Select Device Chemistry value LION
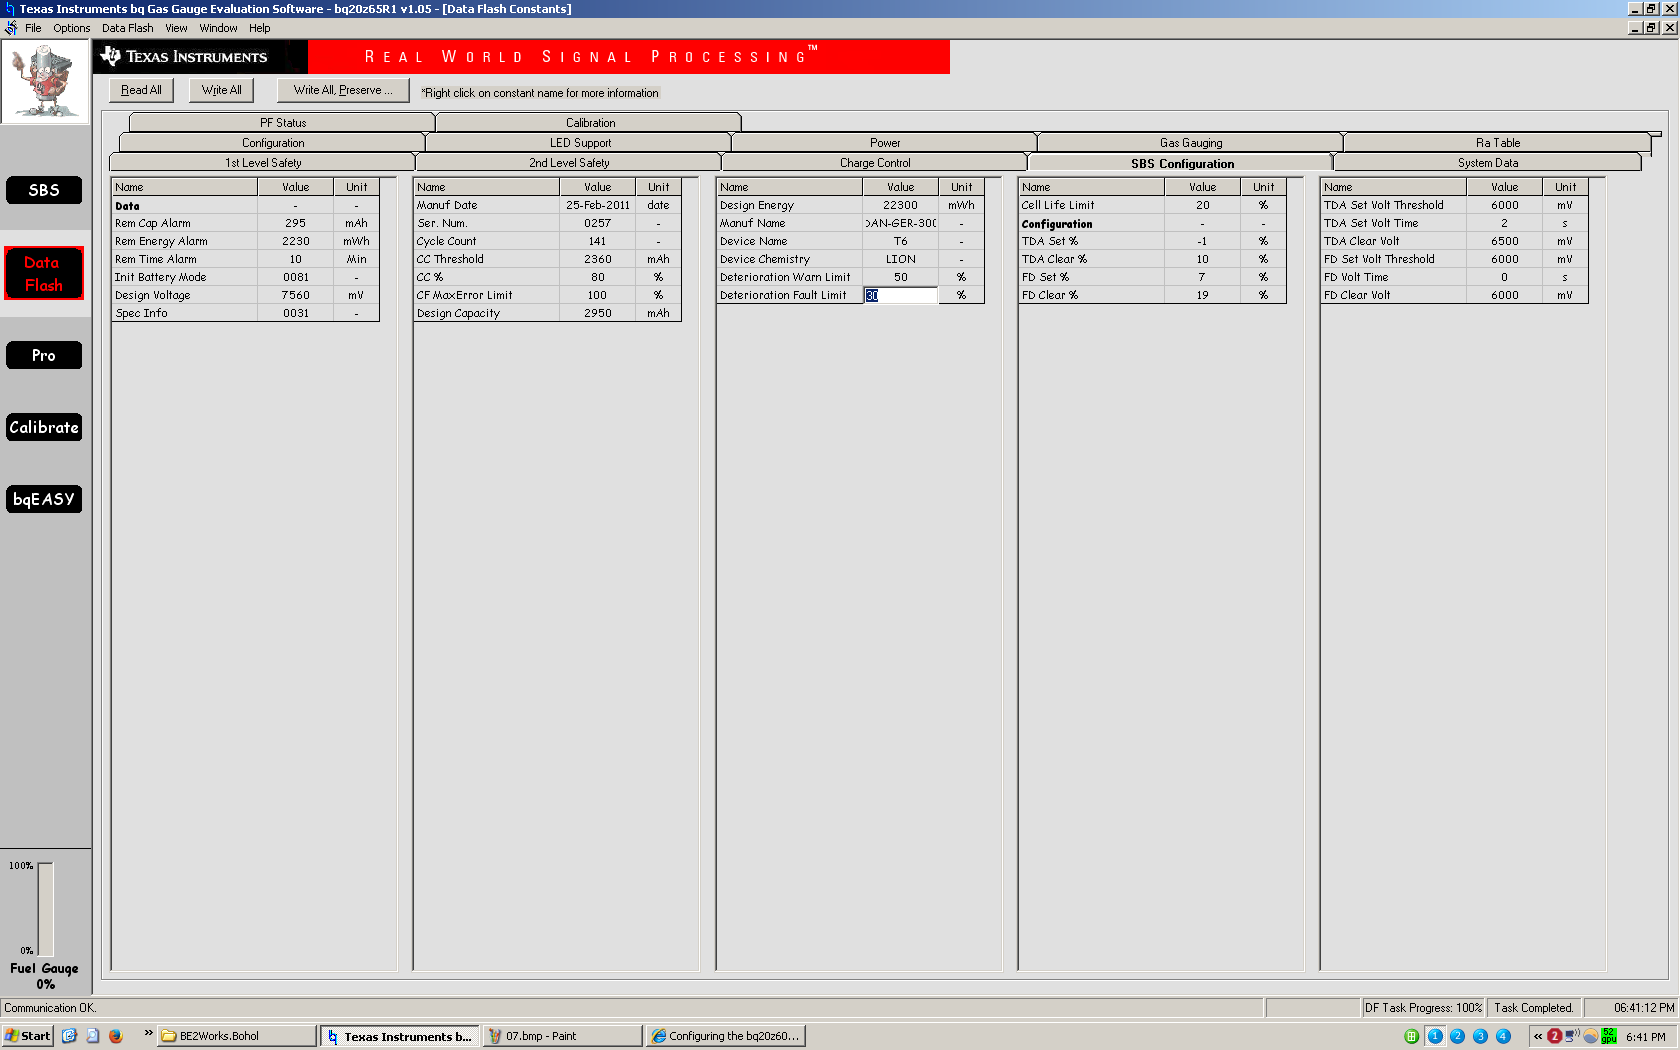 pyautogui.click(x=900, y=259)
